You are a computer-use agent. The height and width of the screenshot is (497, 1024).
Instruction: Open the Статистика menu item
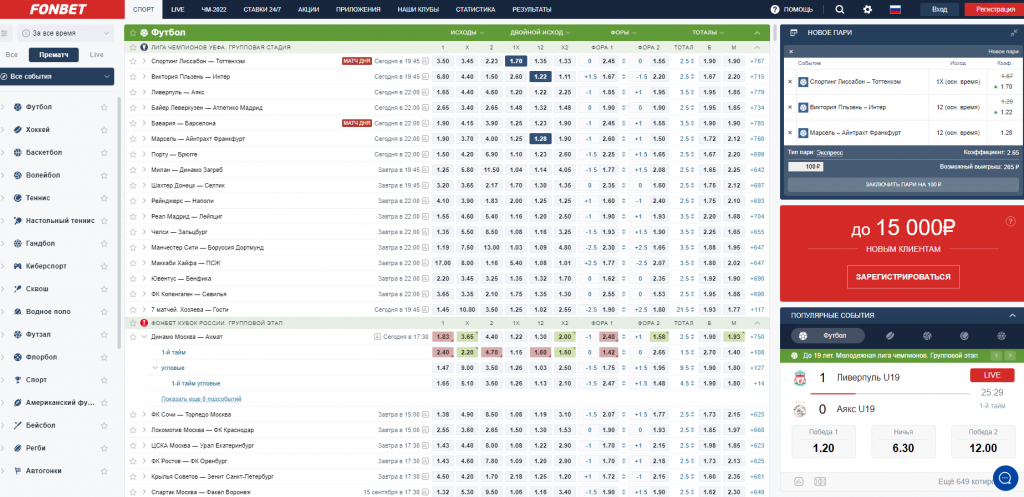click(474, 9)
